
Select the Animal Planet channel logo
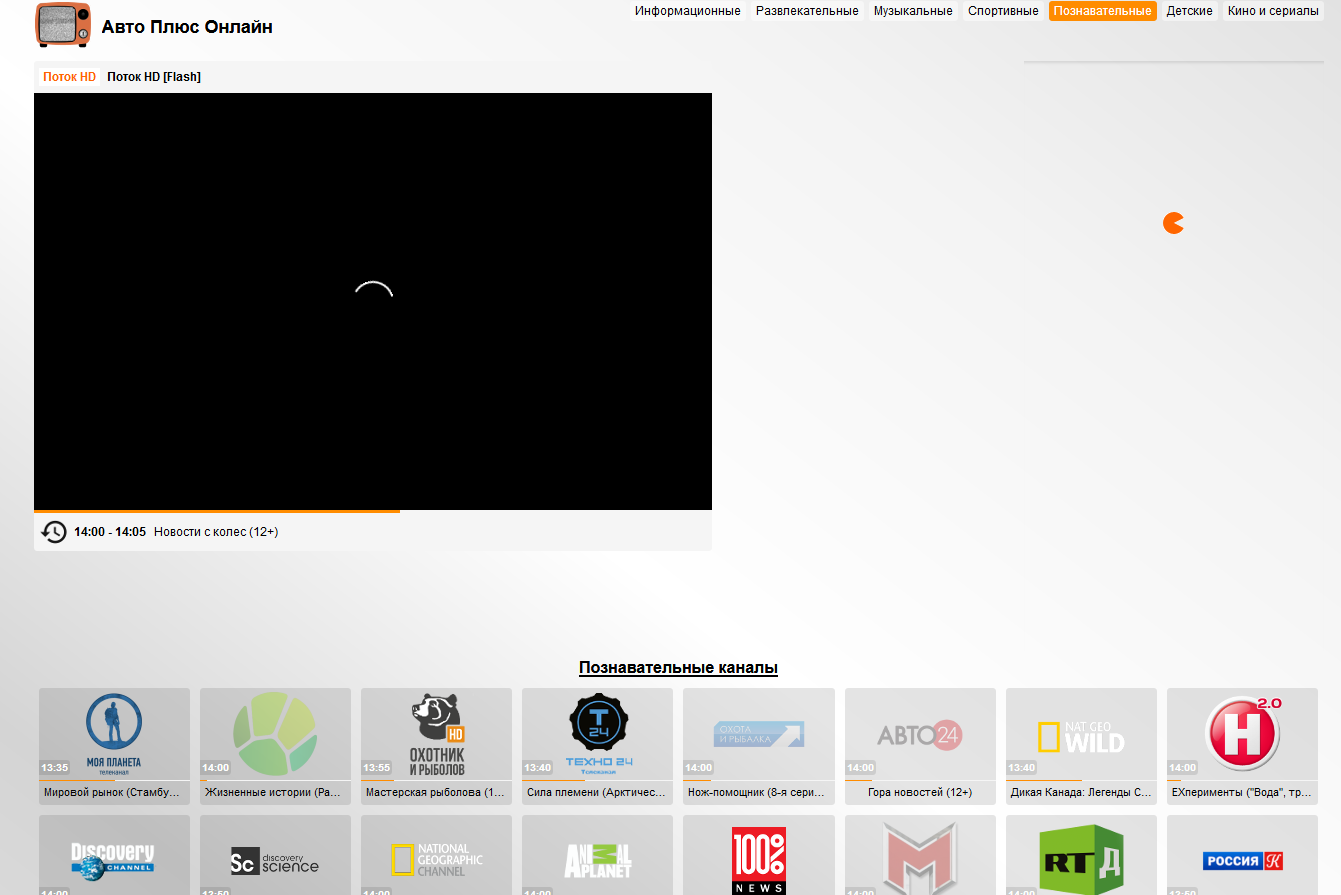(597, 860)
